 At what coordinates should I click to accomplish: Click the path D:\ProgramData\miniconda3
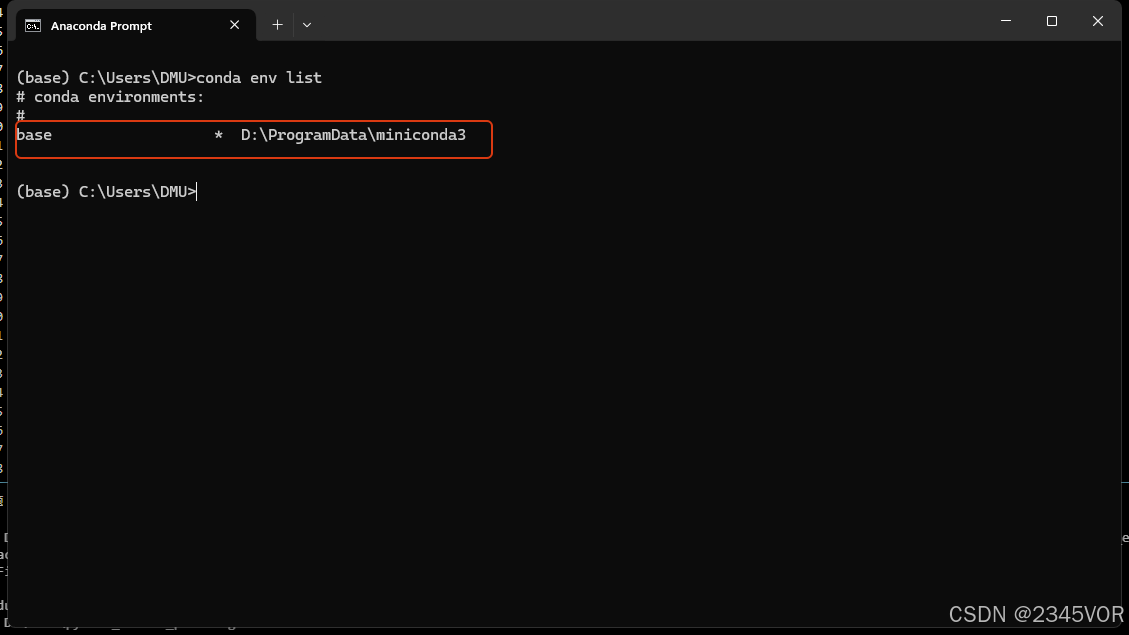coord(354,135)
